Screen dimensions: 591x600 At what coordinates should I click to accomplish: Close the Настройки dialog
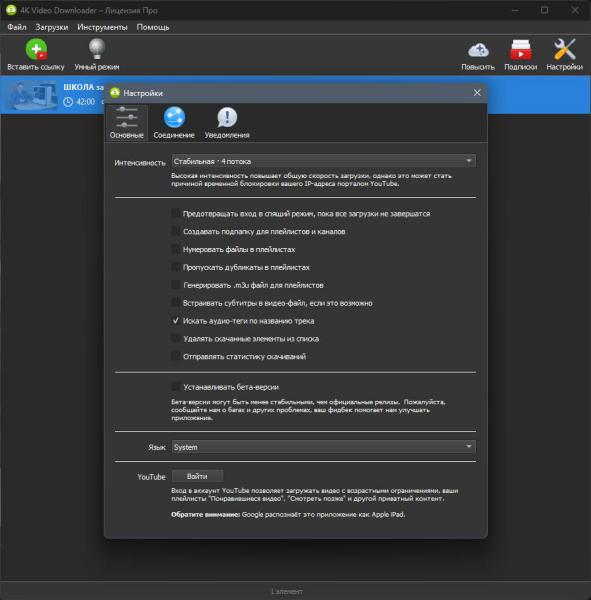tap(477, 93)
